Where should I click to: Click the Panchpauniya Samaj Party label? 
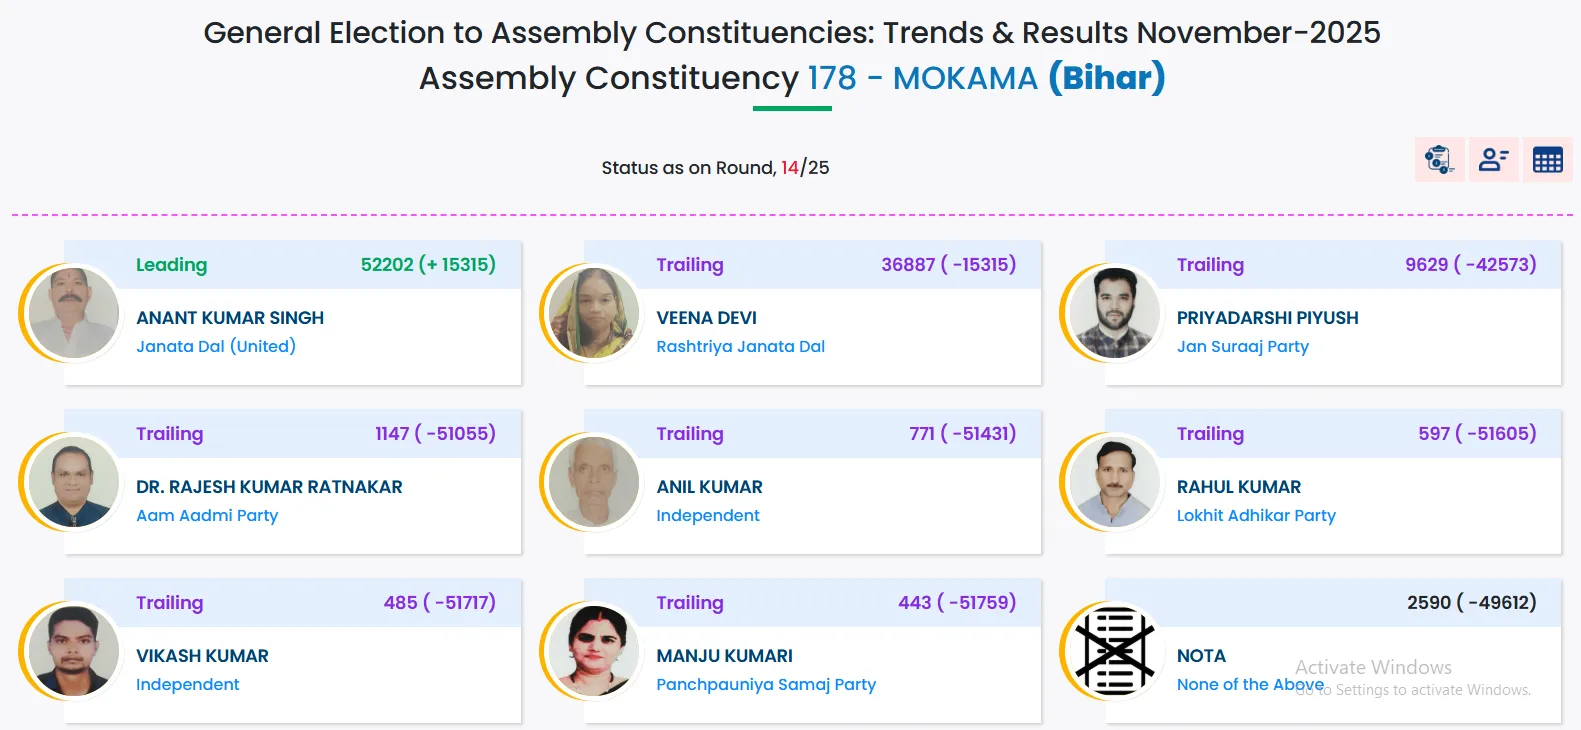tap(765, 685)
